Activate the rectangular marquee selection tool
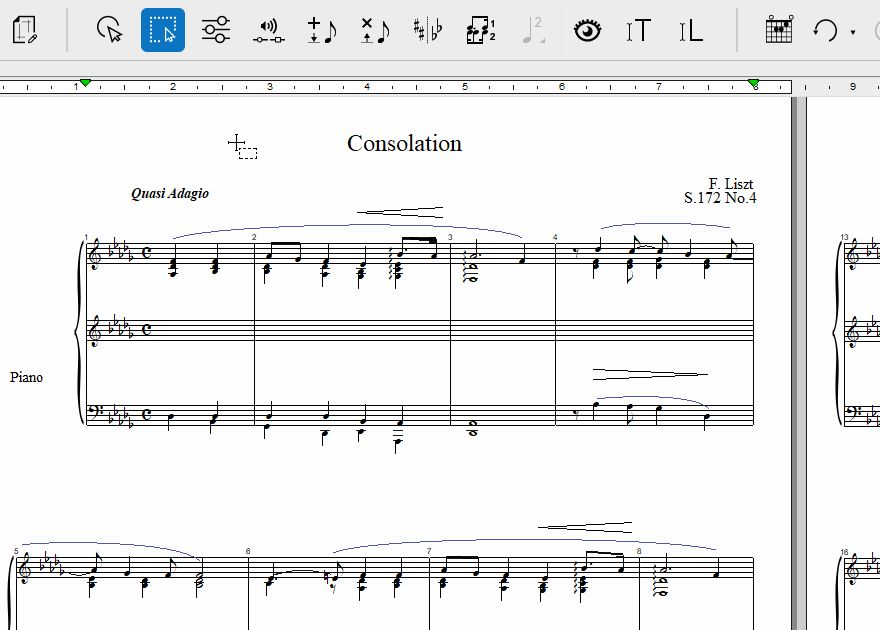The image size is (880, 630). (163, 30)
